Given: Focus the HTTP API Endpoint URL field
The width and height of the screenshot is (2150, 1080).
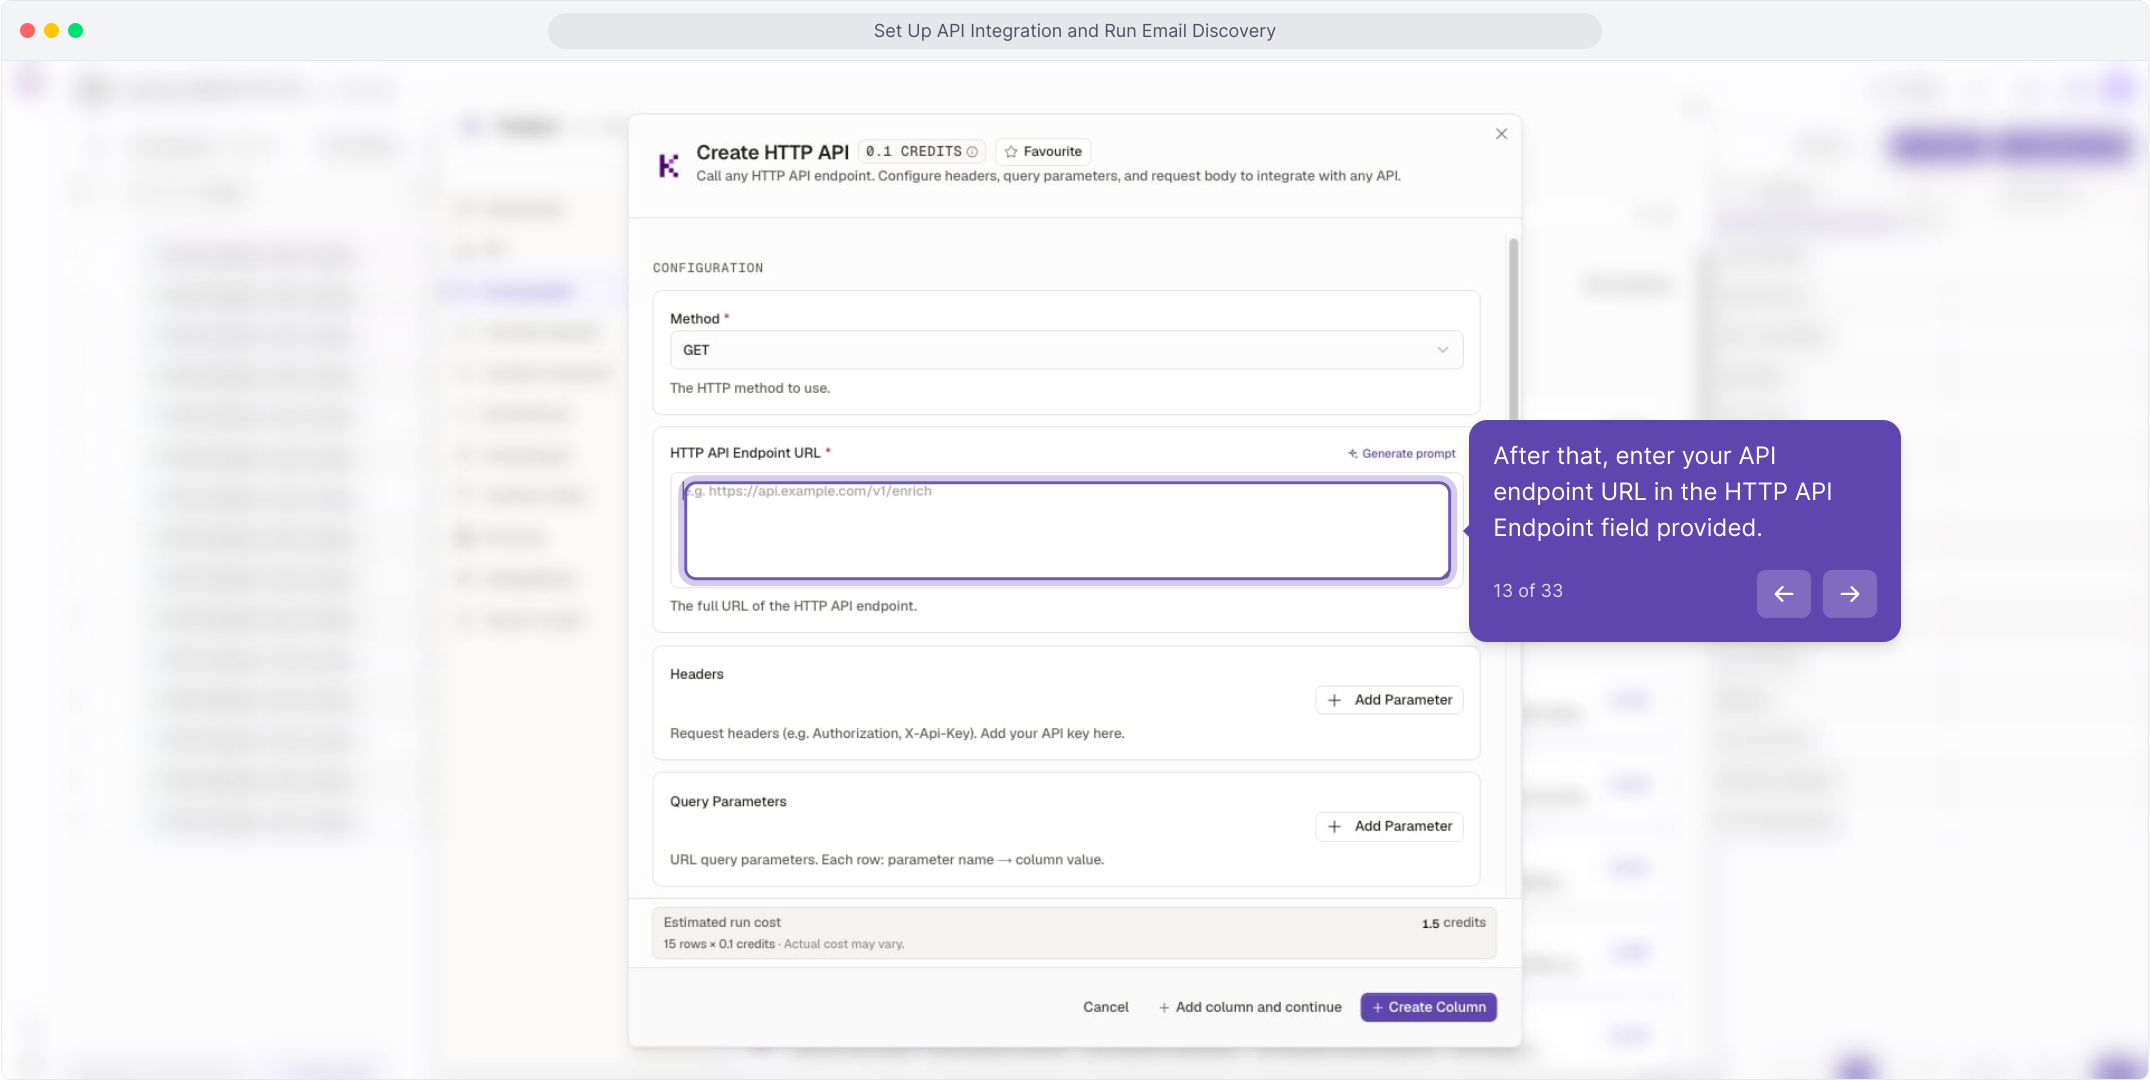Looking at the screenshot, I should pos(1067,530).
